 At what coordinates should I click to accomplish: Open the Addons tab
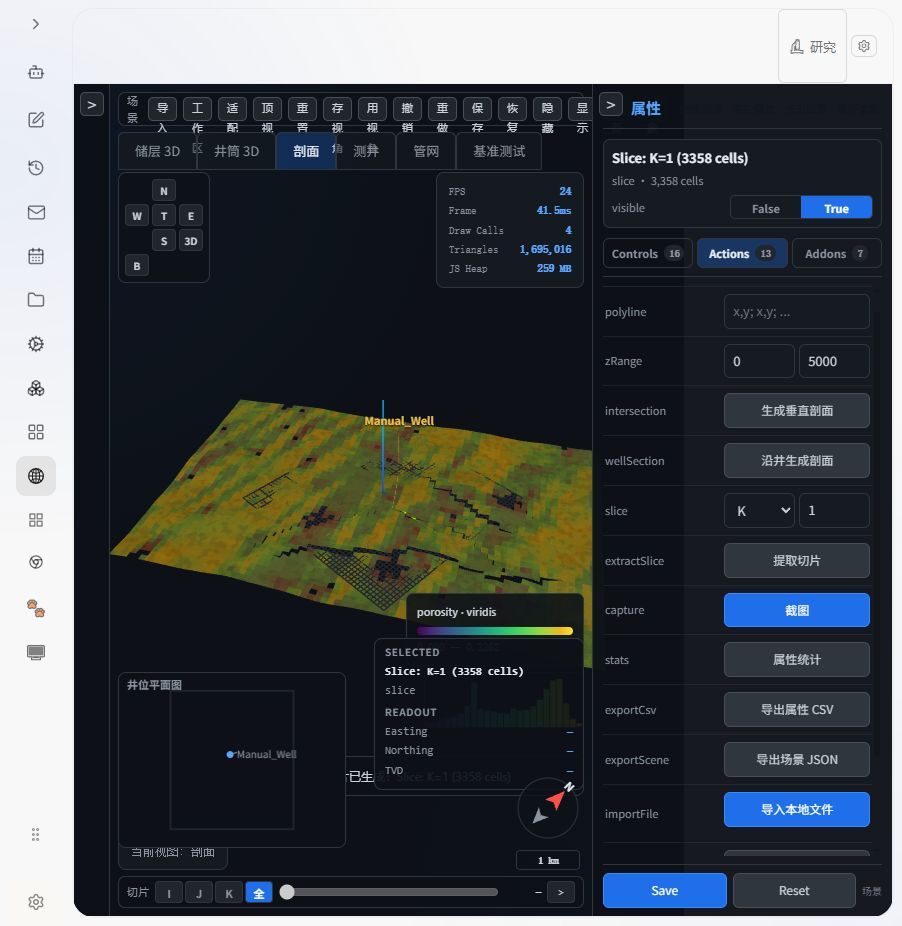click(x=836, y=254)
